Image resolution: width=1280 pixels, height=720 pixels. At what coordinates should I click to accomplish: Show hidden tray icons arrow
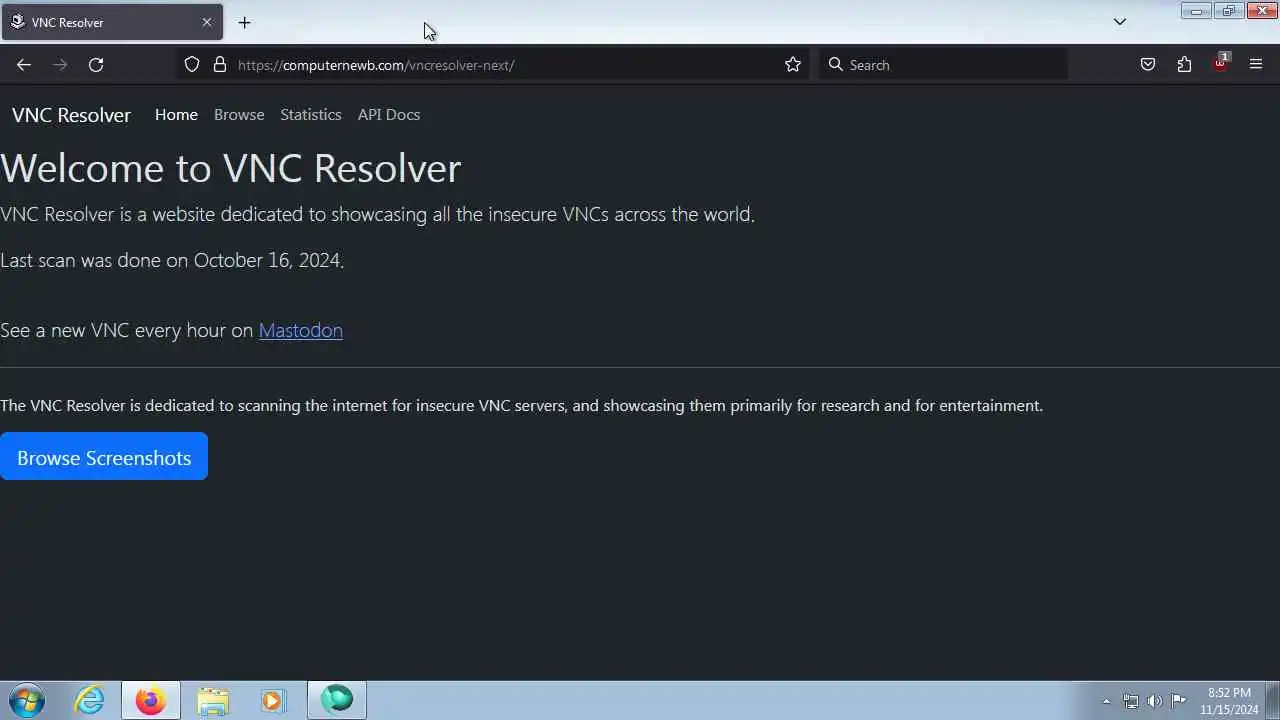[x=1106, y=701]
